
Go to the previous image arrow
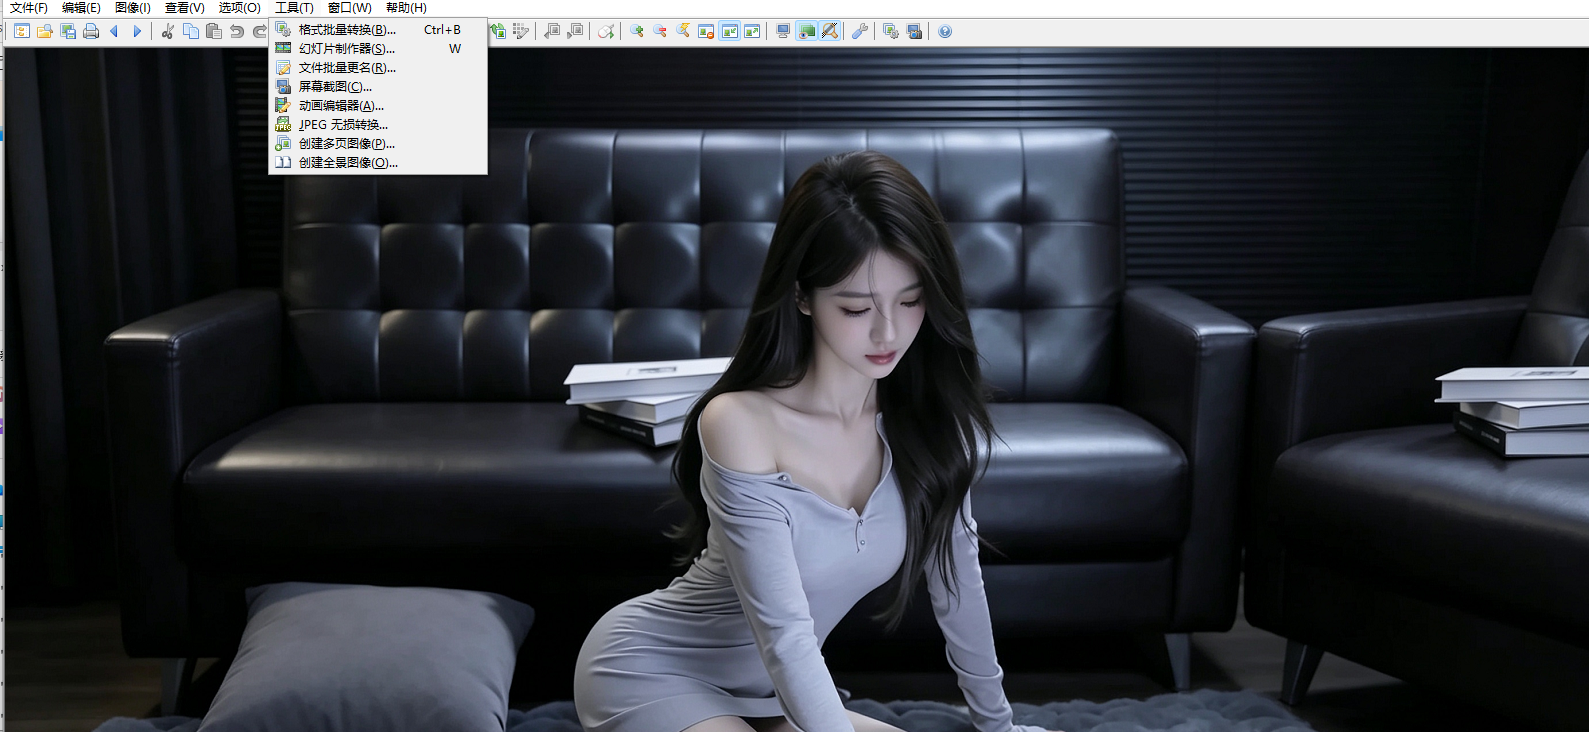click(114, 31)
